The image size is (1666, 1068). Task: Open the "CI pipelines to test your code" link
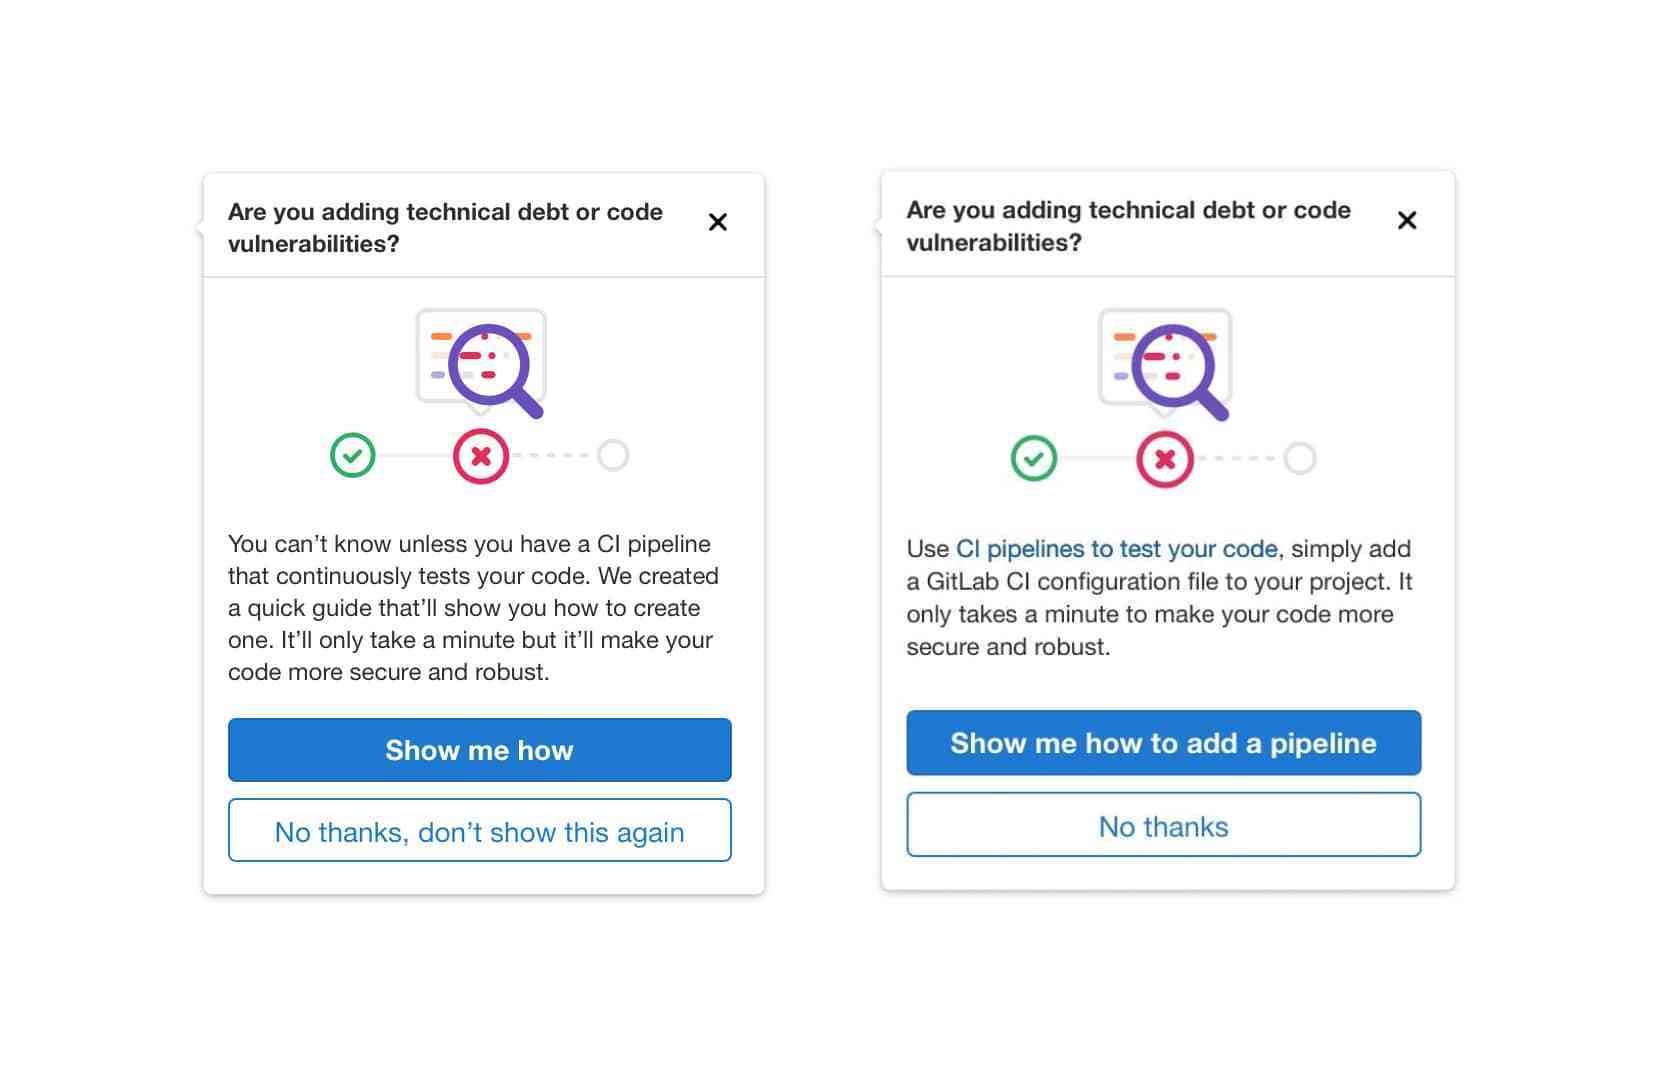[x=1117, y=549]
